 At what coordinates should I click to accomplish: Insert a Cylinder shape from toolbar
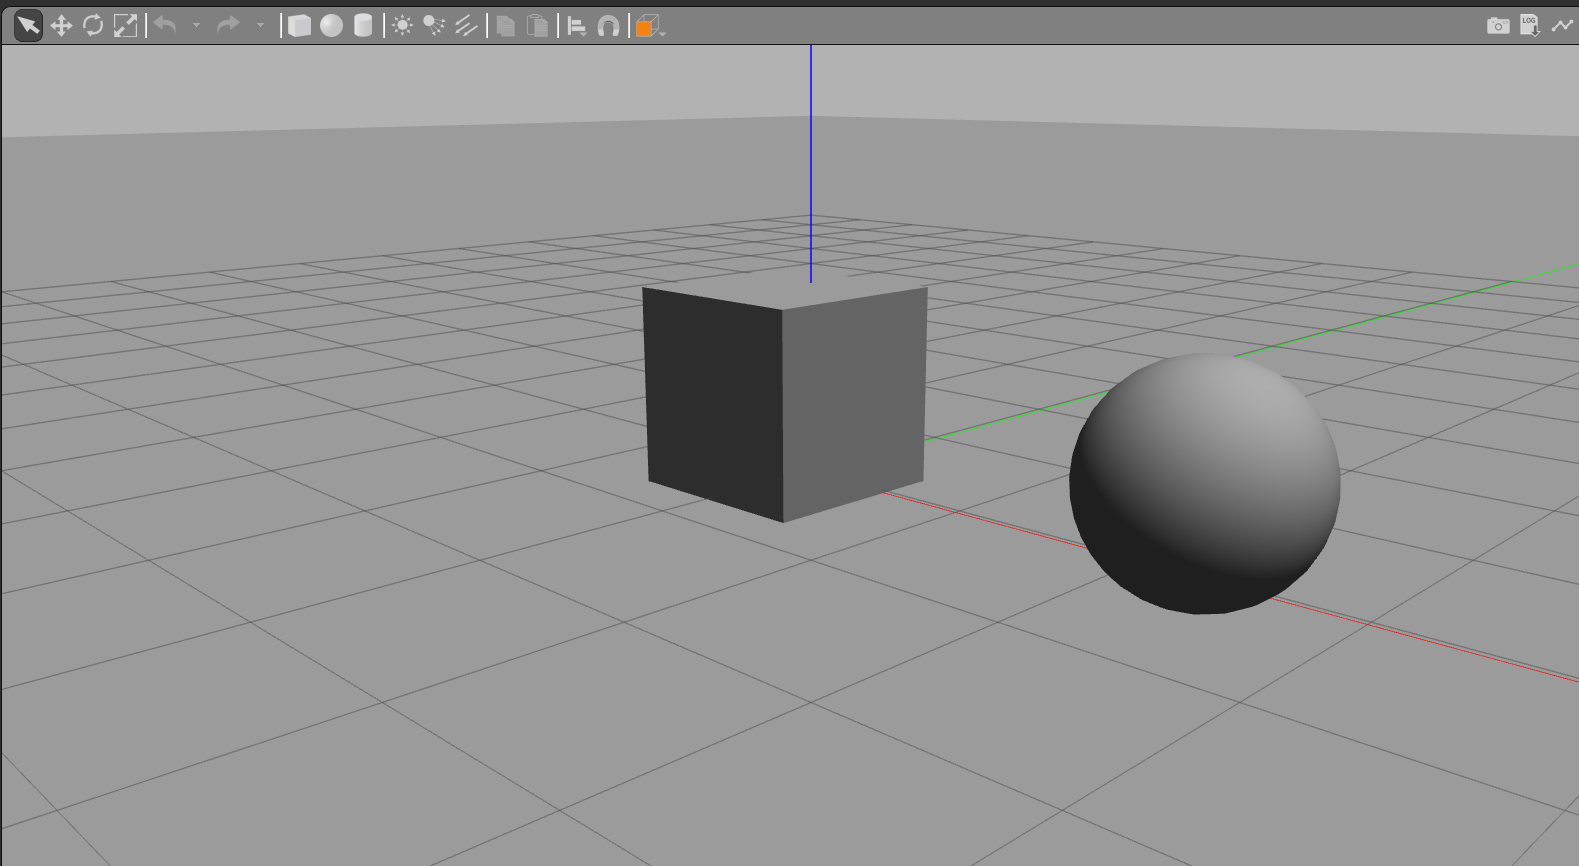[x=363, y=26]
